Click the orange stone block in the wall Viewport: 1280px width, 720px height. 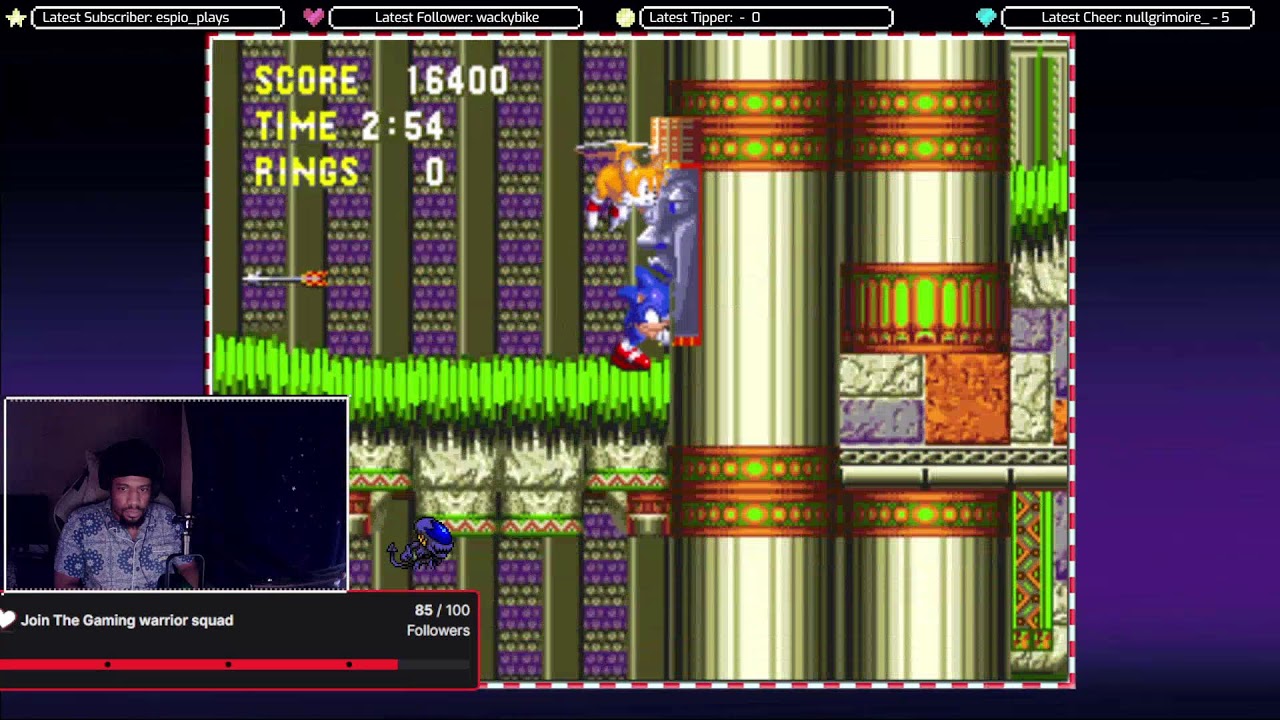[x=966, y=398]
